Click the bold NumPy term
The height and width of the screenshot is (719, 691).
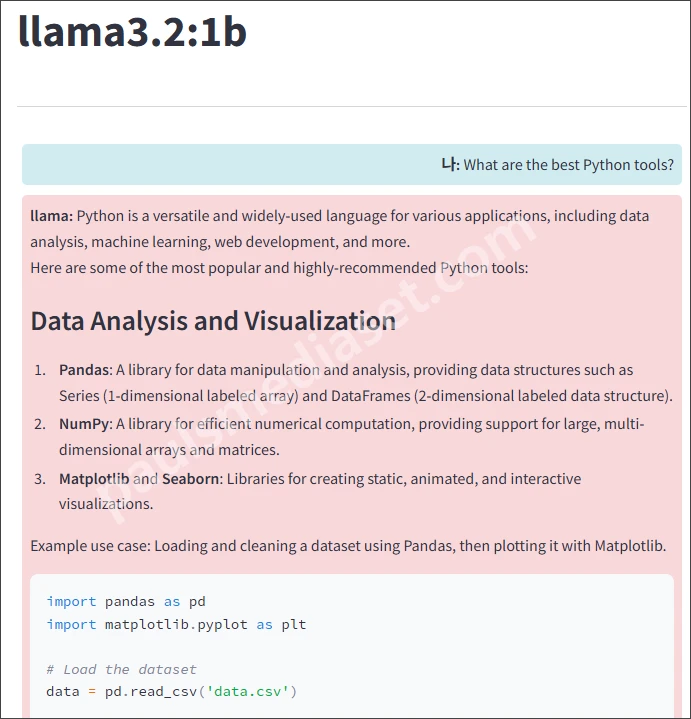[x=84, y=424]
